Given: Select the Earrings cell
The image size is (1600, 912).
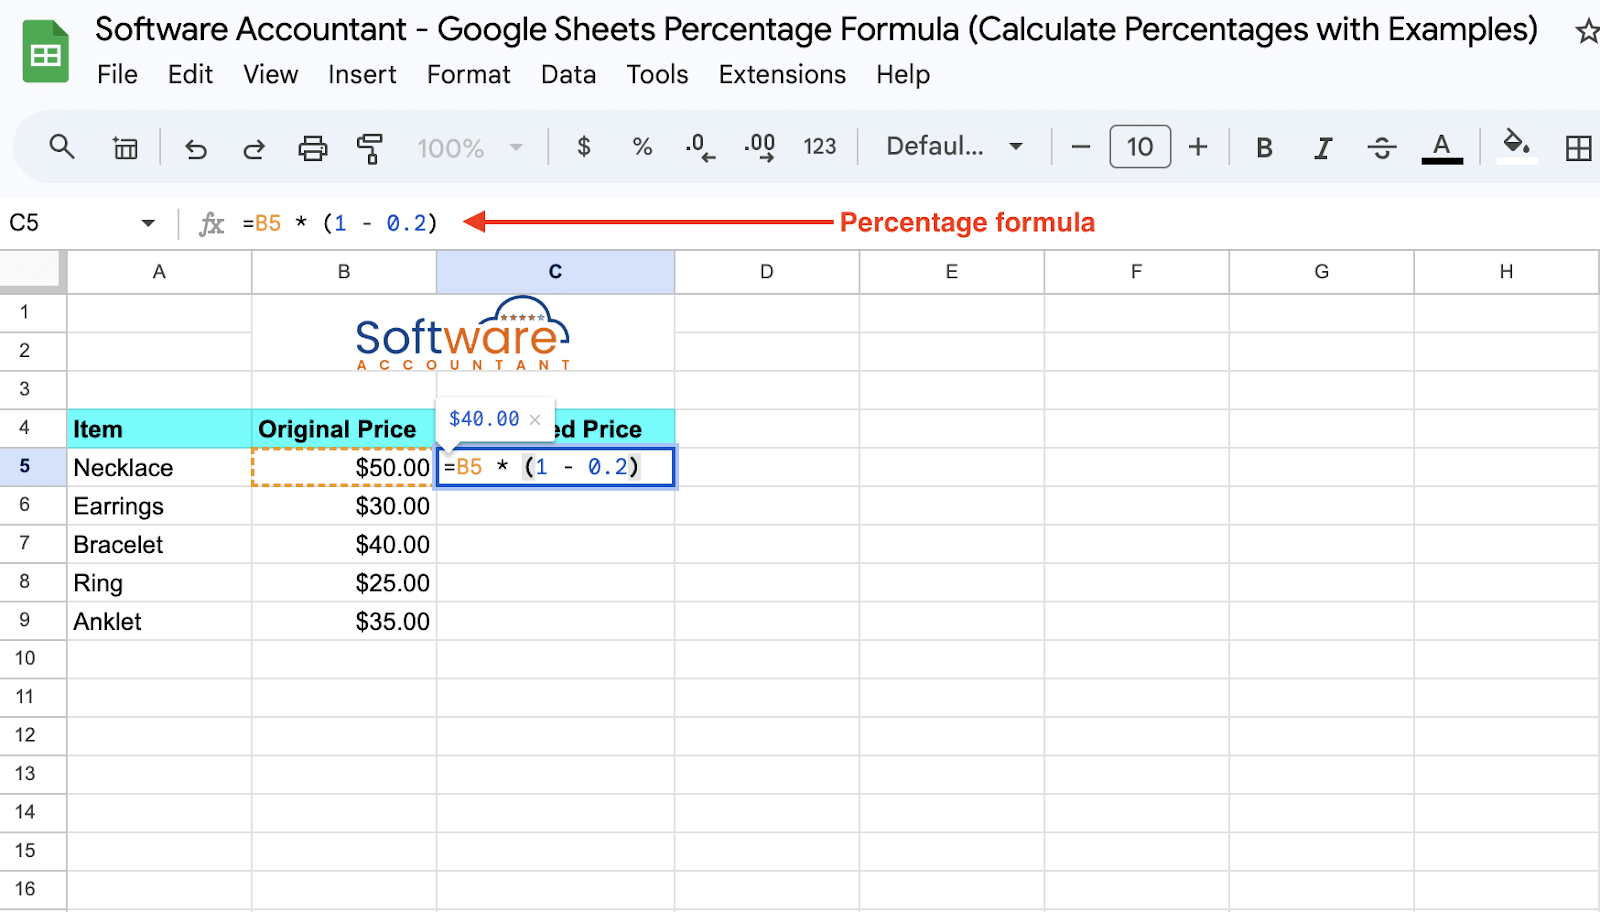Looking at the screenshot, I should click(159, 506).
